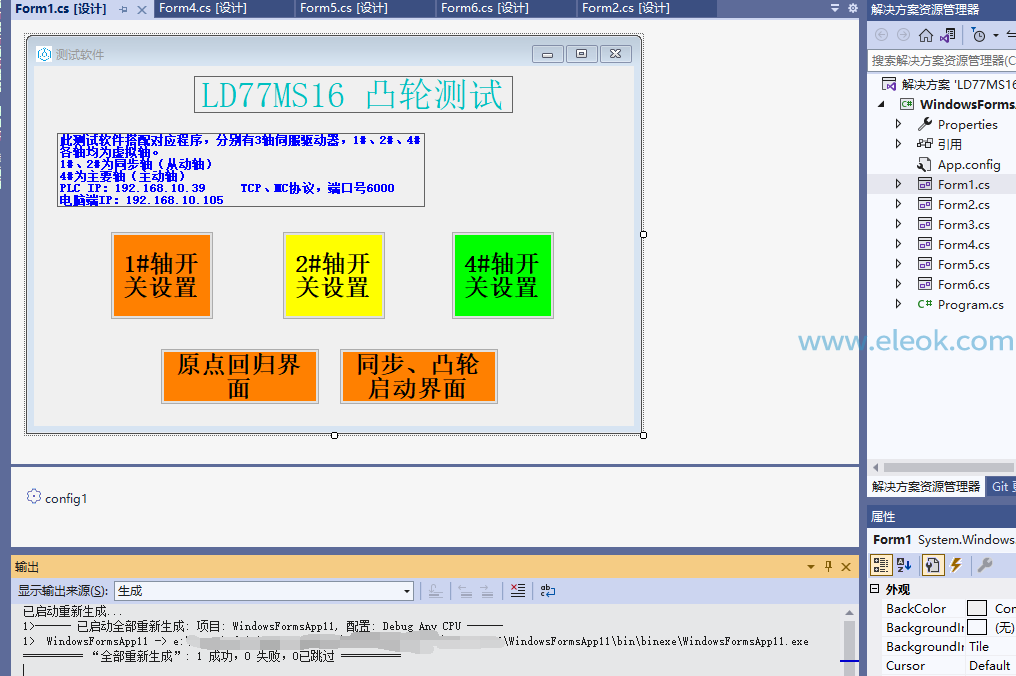Close the Form1.cs design tab

(x=142, y=9)
